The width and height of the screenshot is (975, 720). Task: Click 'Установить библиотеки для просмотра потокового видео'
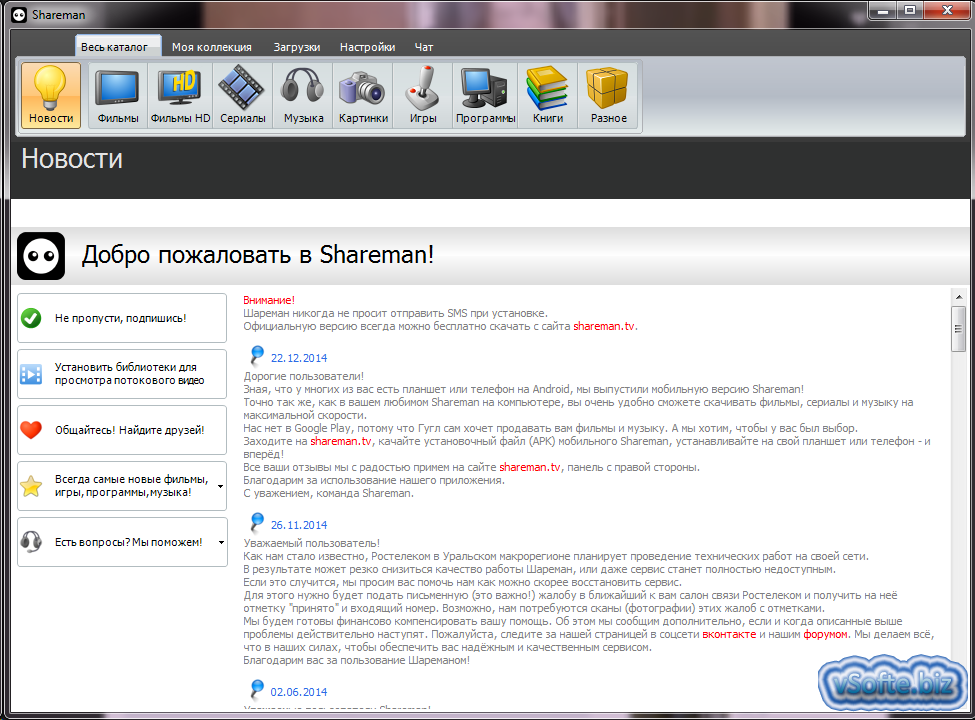point(122,374)
